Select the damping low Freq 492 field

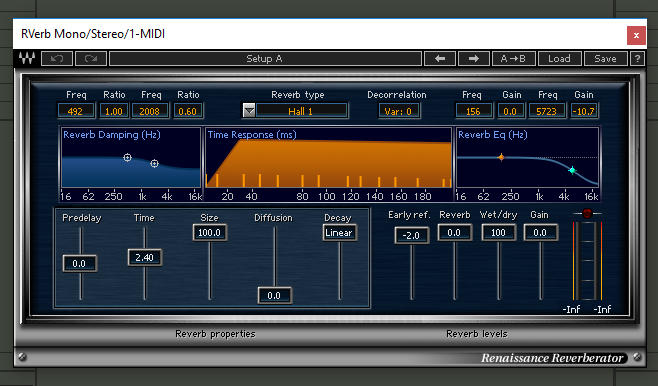pyautogui.click(x=76, y=111)
